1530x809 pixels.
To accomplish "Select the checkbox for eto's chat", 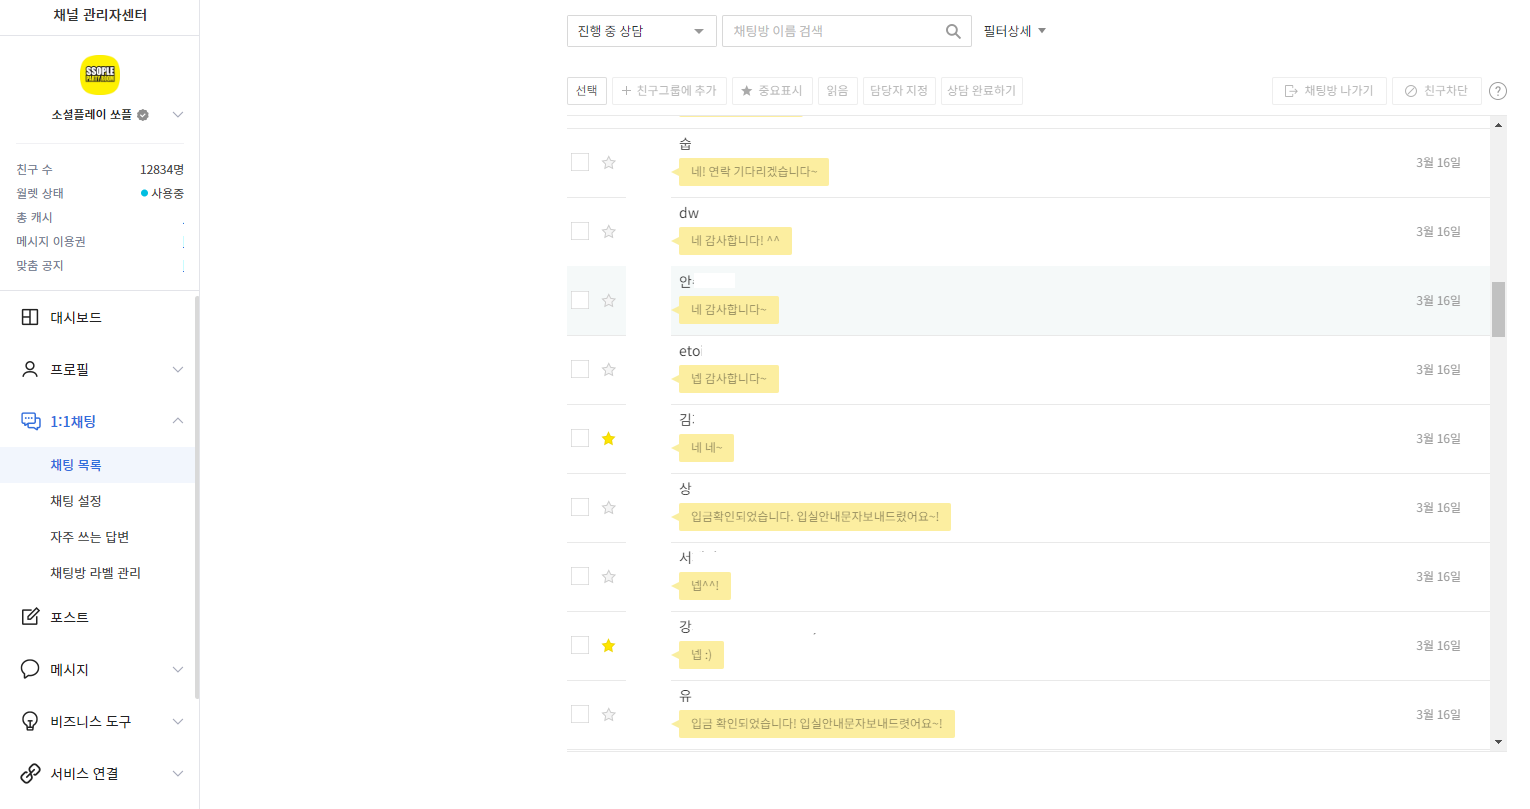I will pos(580,369).
